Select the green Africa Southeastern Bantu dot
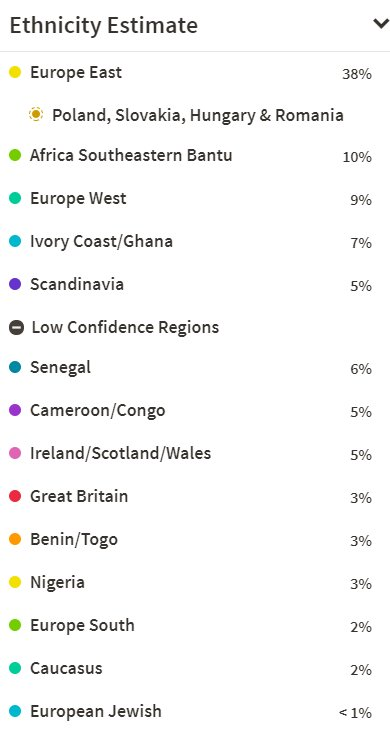 point(15,155)
